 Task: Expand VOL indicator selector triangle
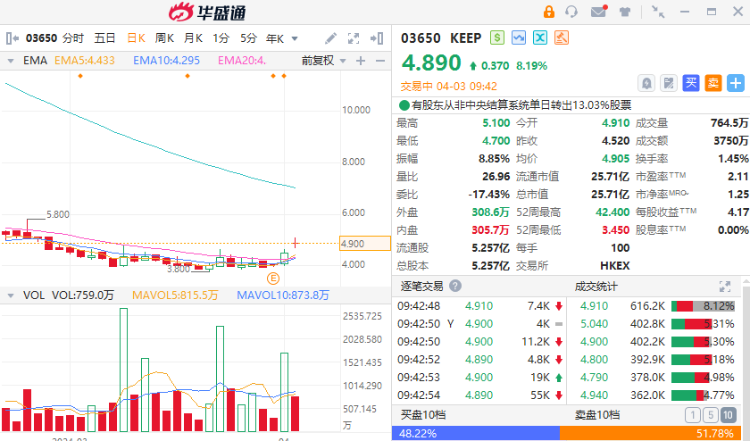tap(11, 296)
